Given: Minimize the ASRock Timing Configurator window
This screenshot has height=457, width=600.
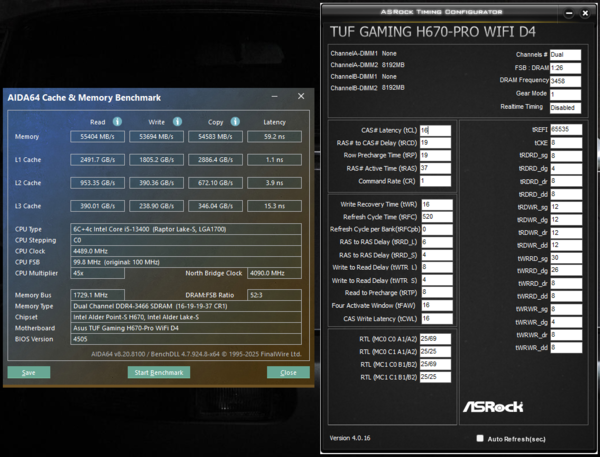Looking at the screenshot, I should (x=569, y=13).
